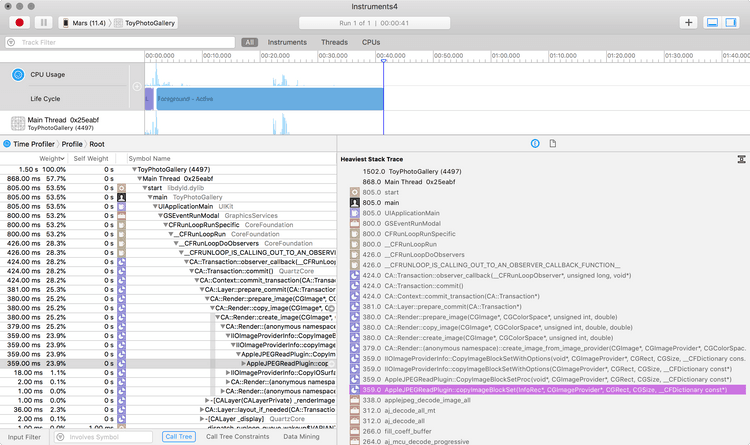Screen dimensions: 750x445
Task: Select the CA::Transaction::commit() tree row
Action: (x=168, y=271)
